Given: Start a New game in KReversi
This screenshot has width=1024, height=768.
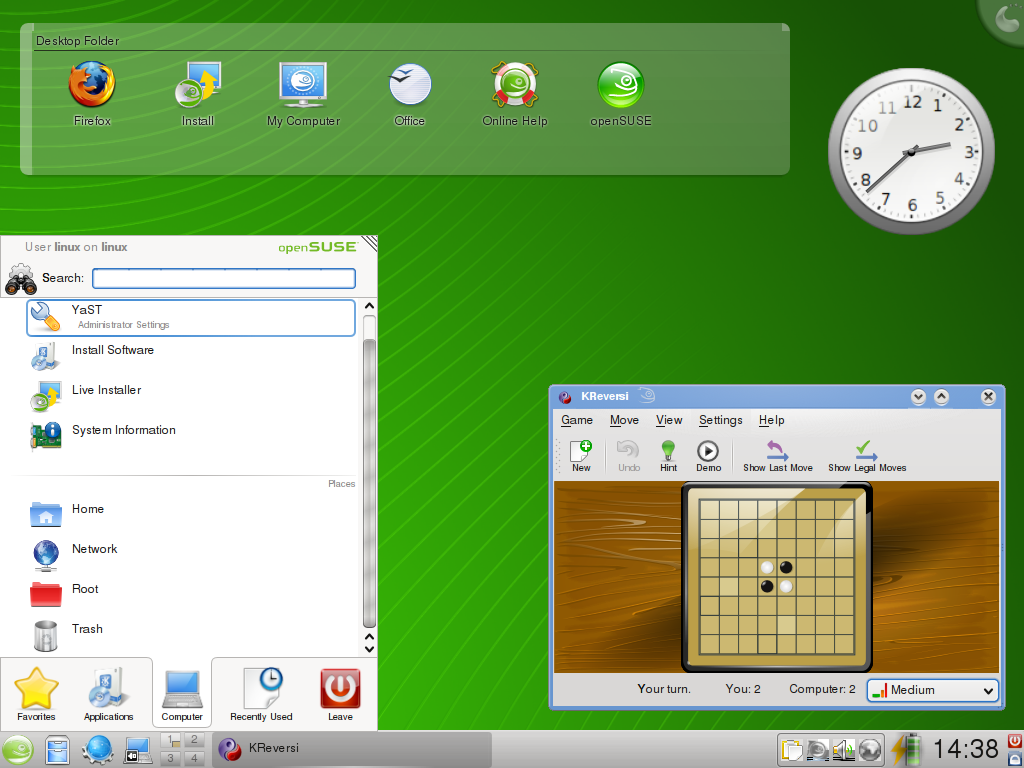Looking at the screenshot, I should (581, 456).
